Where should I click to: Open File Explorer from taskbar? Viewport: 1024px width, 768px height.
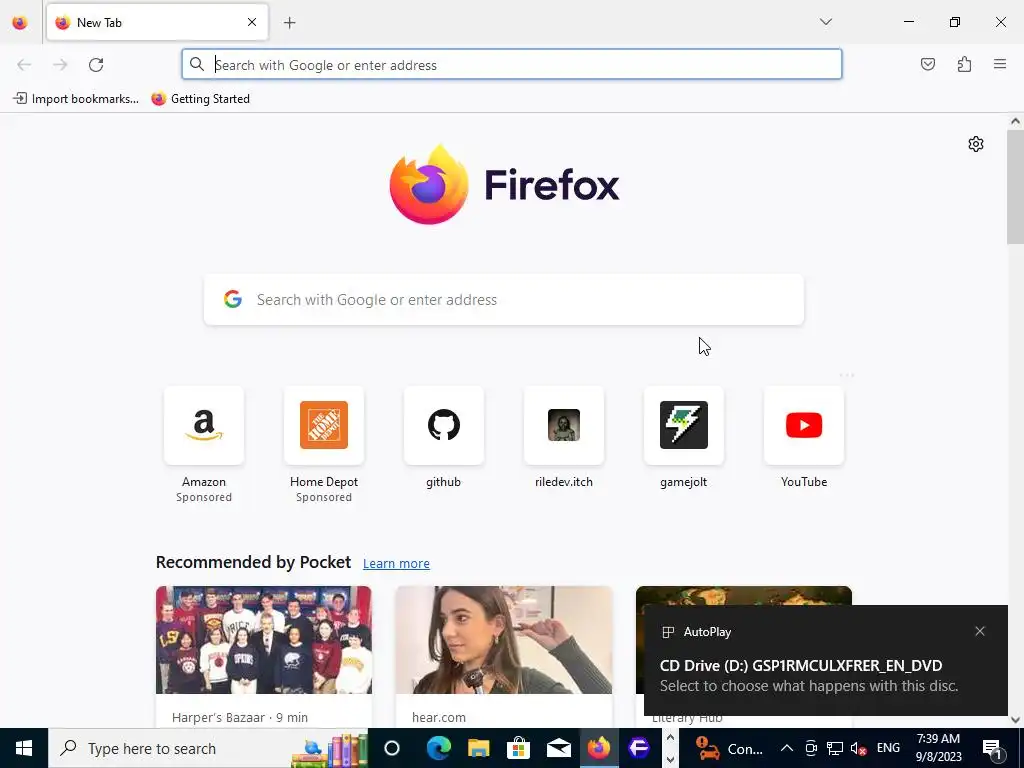click(x=479, y=748)
